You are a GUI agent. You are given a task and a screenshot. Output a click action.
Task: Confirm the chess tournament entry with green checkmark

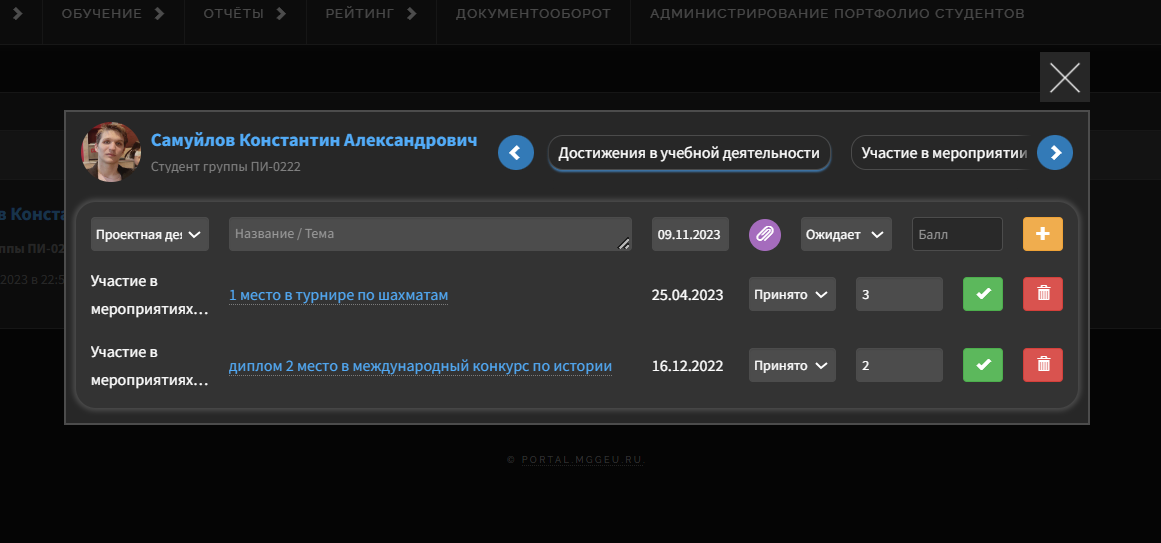pyautogui.click(x=982, y=294)
